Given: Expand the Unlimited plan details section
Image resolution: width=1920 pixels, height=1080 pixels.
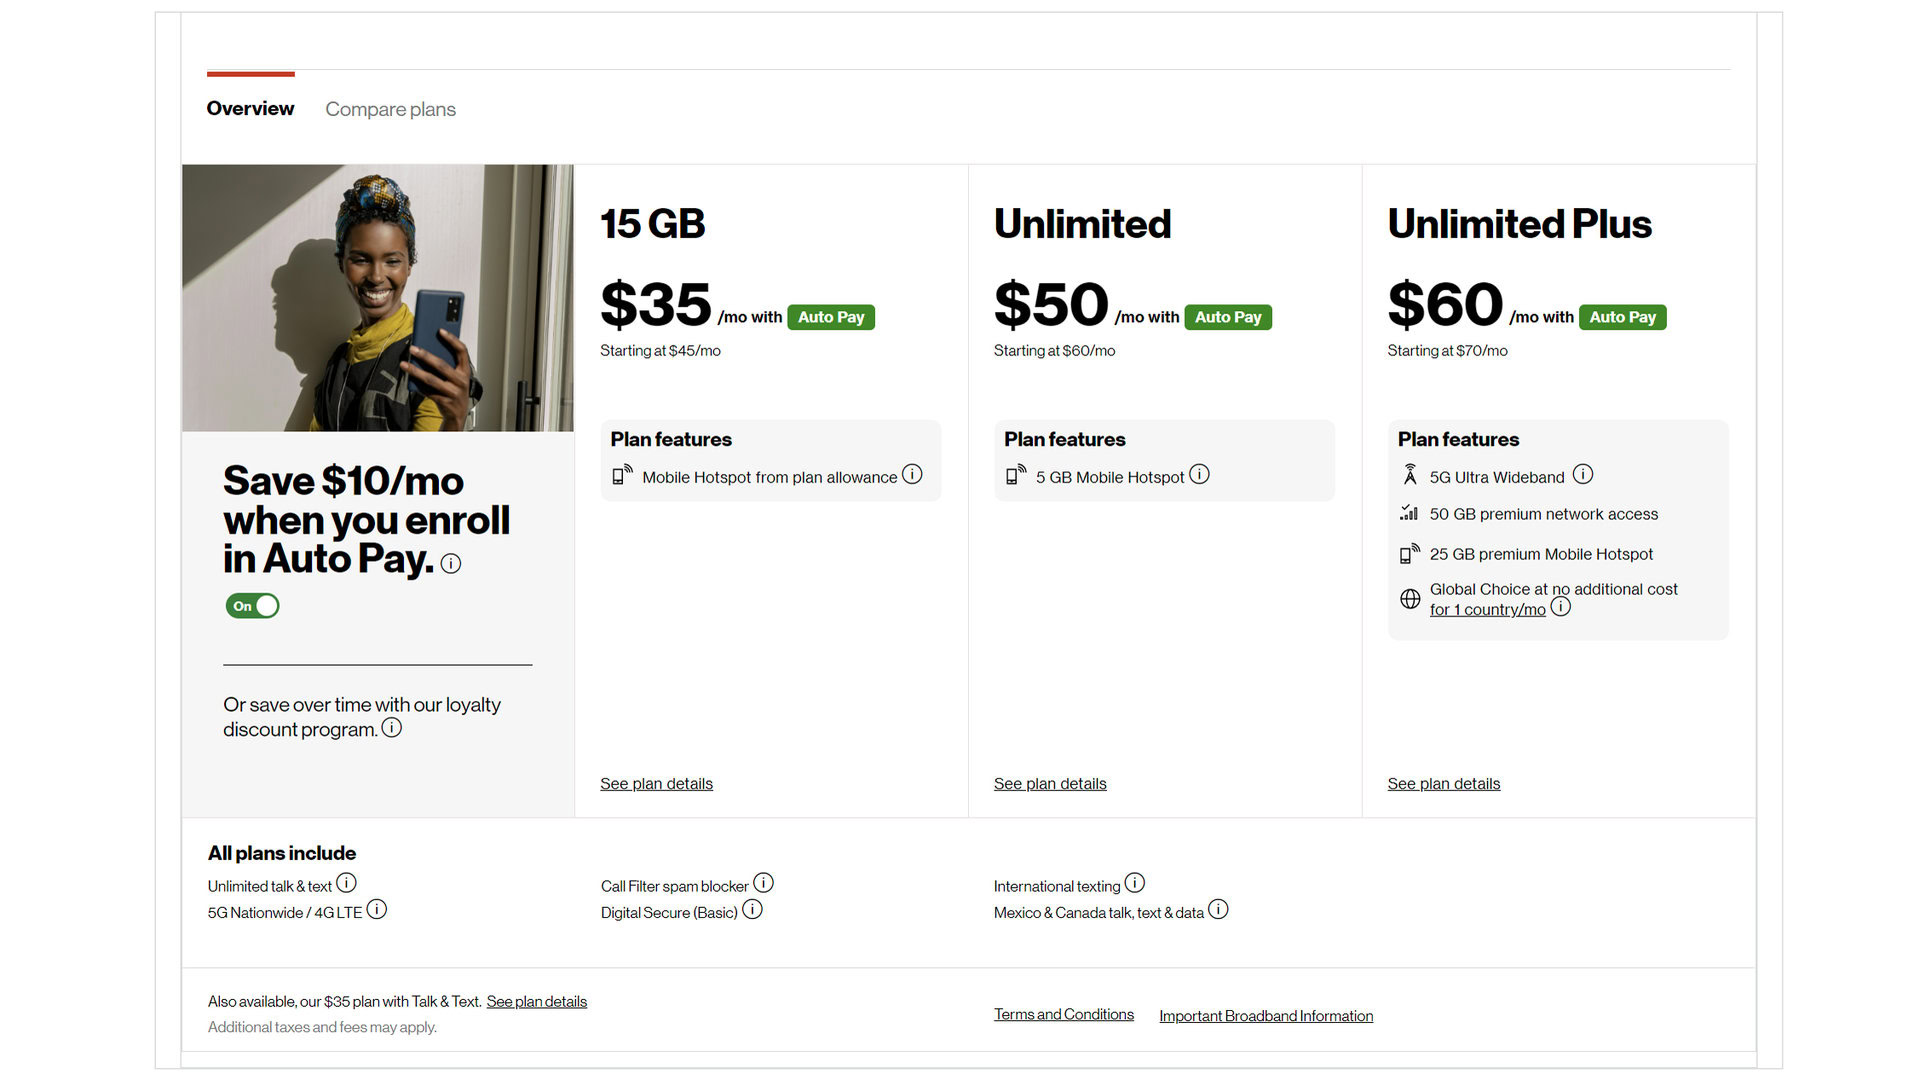Looking at the screenshot, I should coord(1050,783).
